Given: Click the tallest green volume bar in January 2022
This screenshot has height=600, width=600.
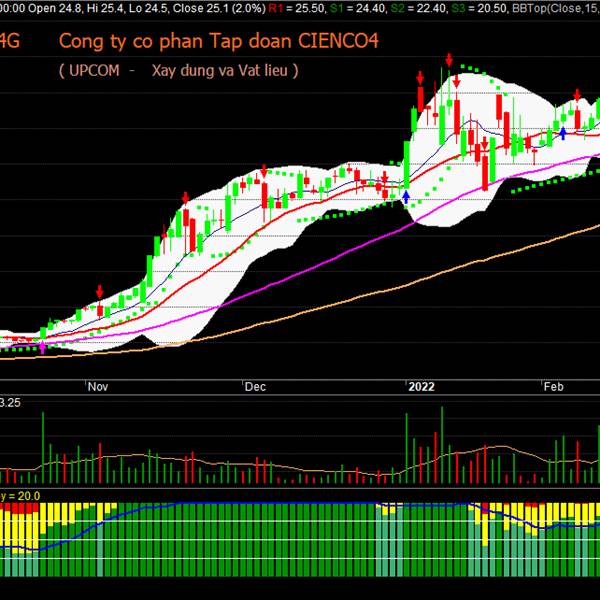Looking at the screenshot, I should pyautogui.click(x=442, y=445).
